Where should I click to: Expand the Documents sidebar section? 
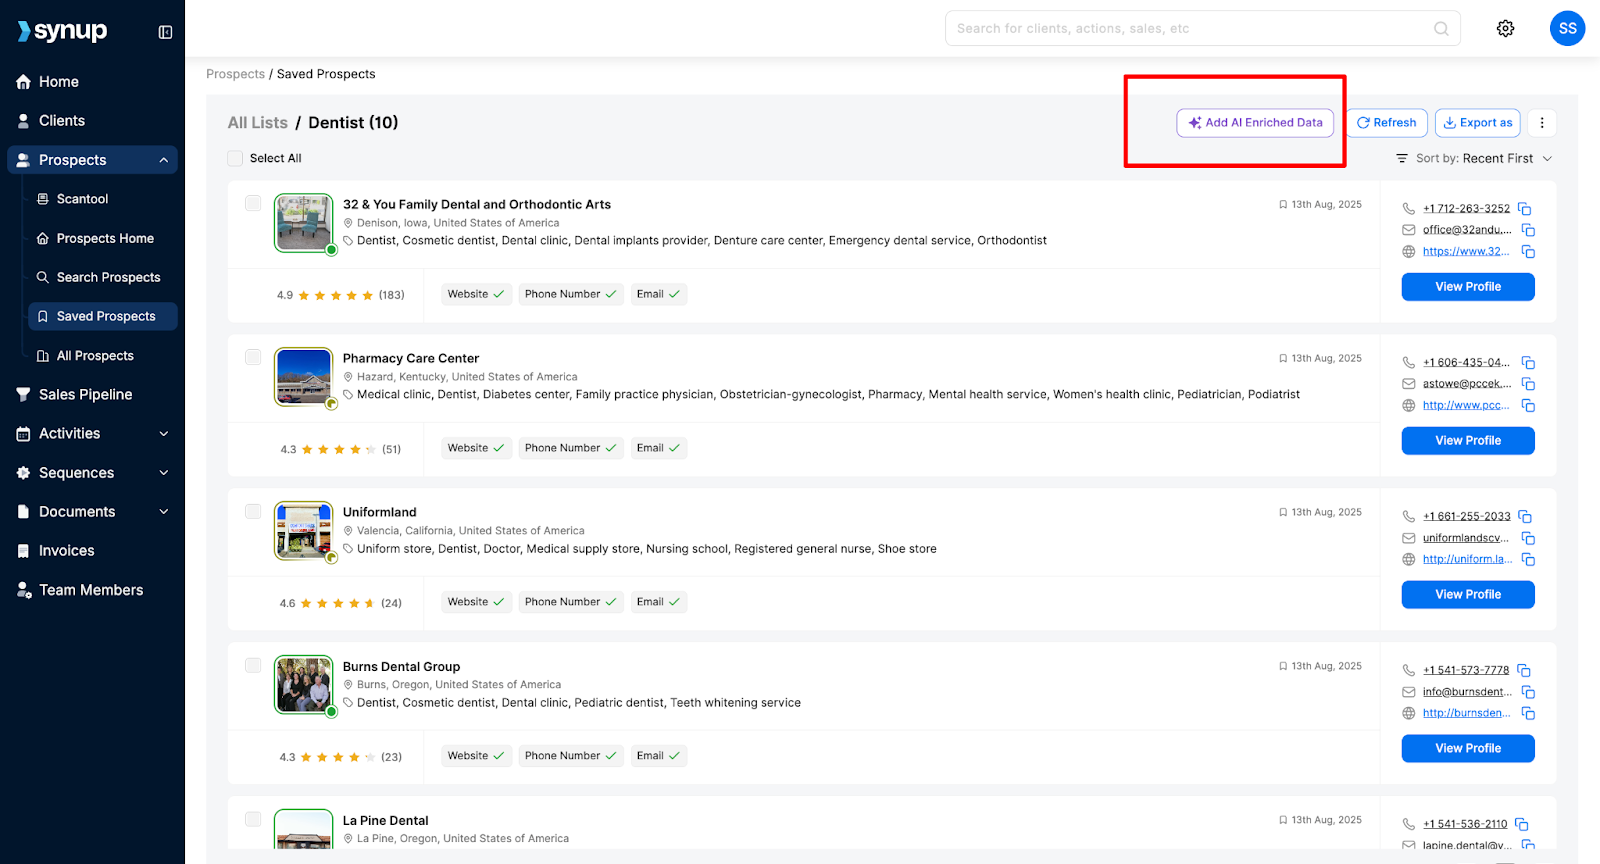coord(164,512)
